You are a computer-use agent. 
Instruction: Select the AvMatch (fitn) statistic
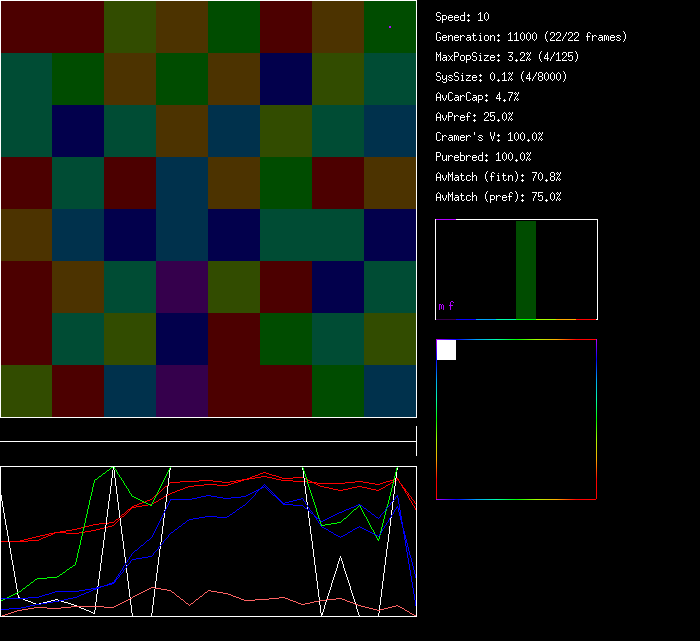point(498,177)
